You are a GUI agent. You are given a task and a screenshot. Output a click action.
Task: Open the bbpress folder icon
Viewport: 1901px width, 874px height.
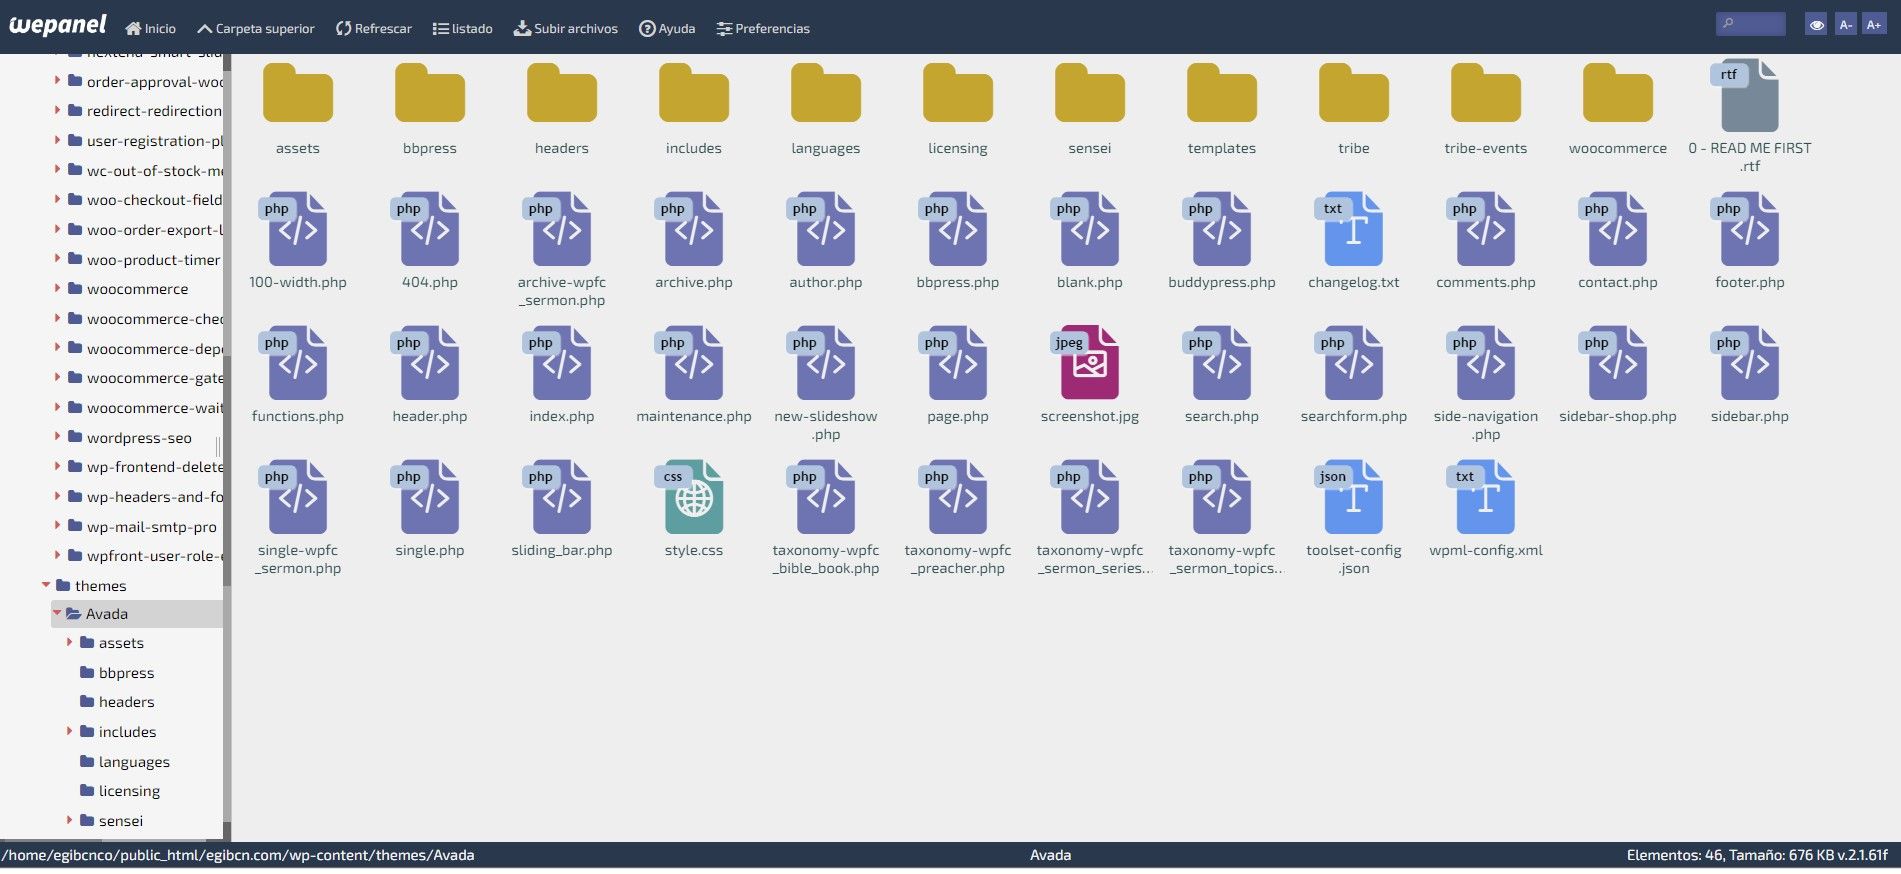tap(429, 93)
